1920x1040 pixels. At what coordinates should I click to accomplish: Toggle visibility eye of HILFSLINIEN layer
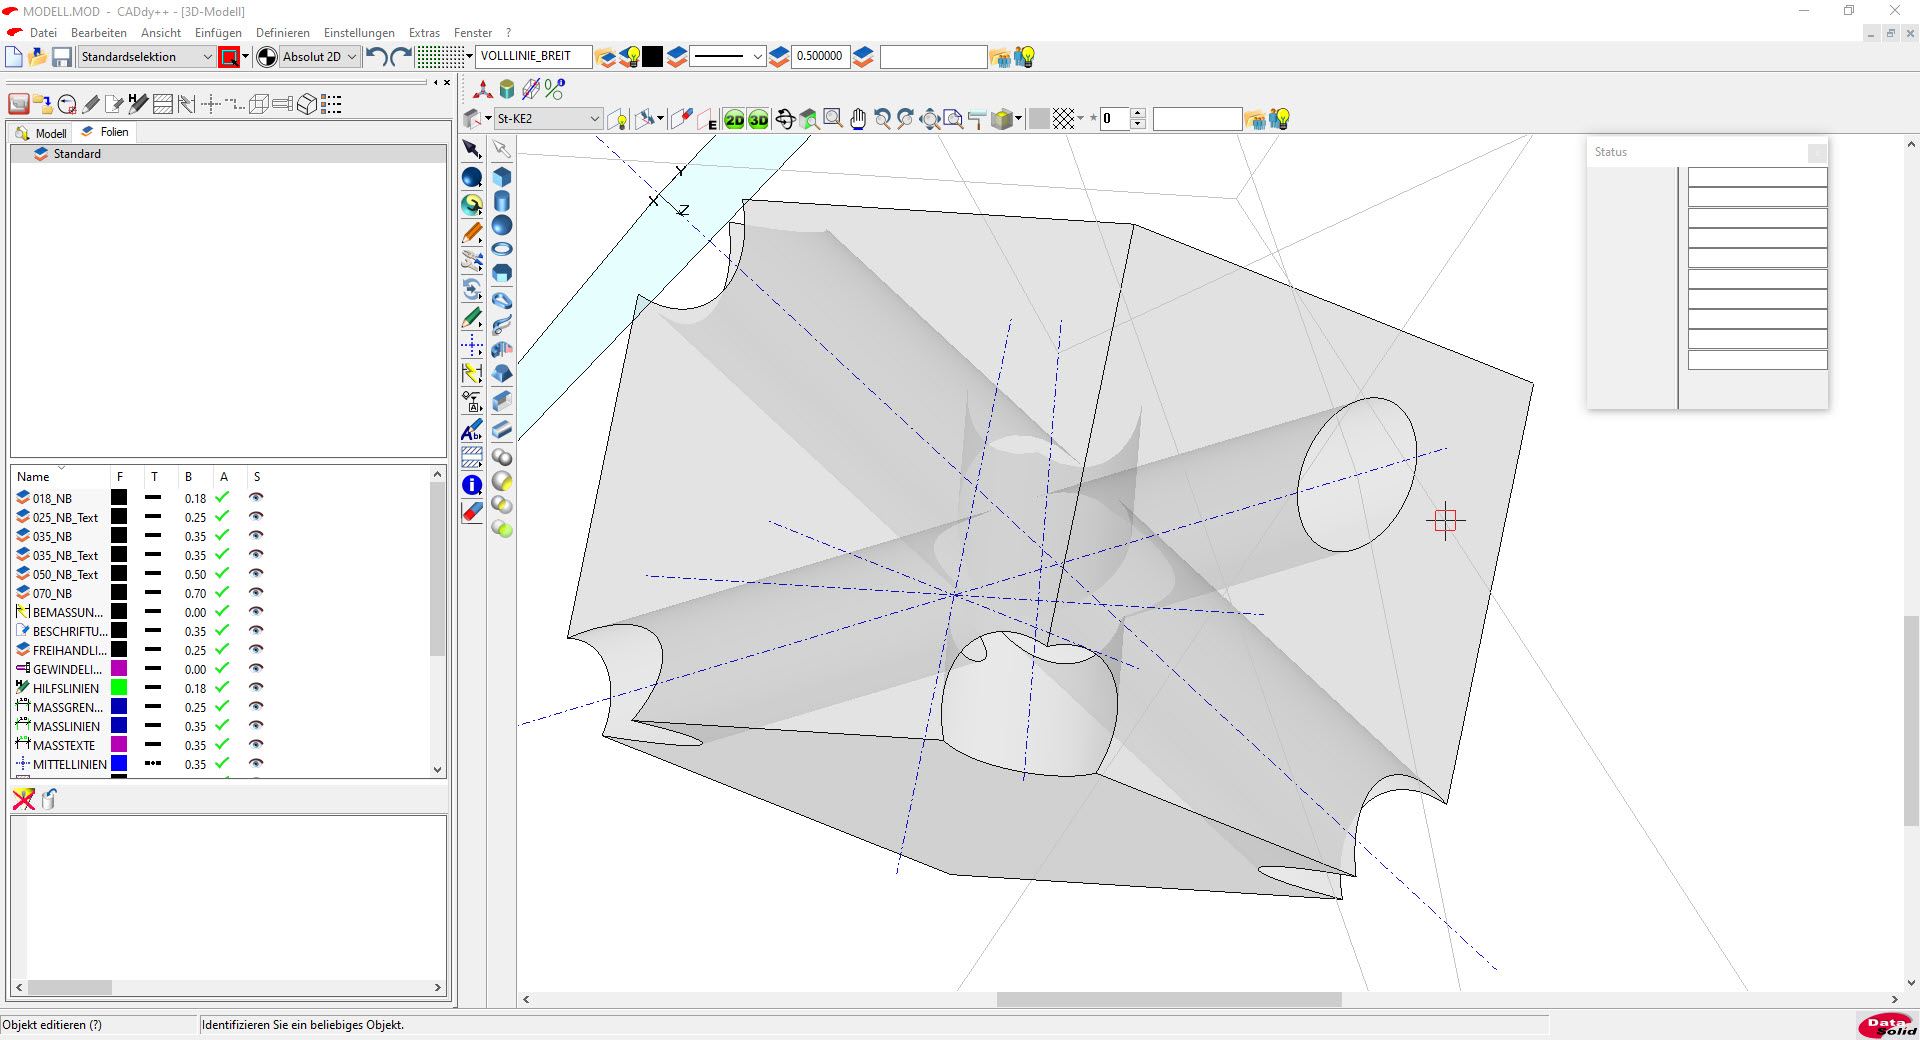coord(256,688)
